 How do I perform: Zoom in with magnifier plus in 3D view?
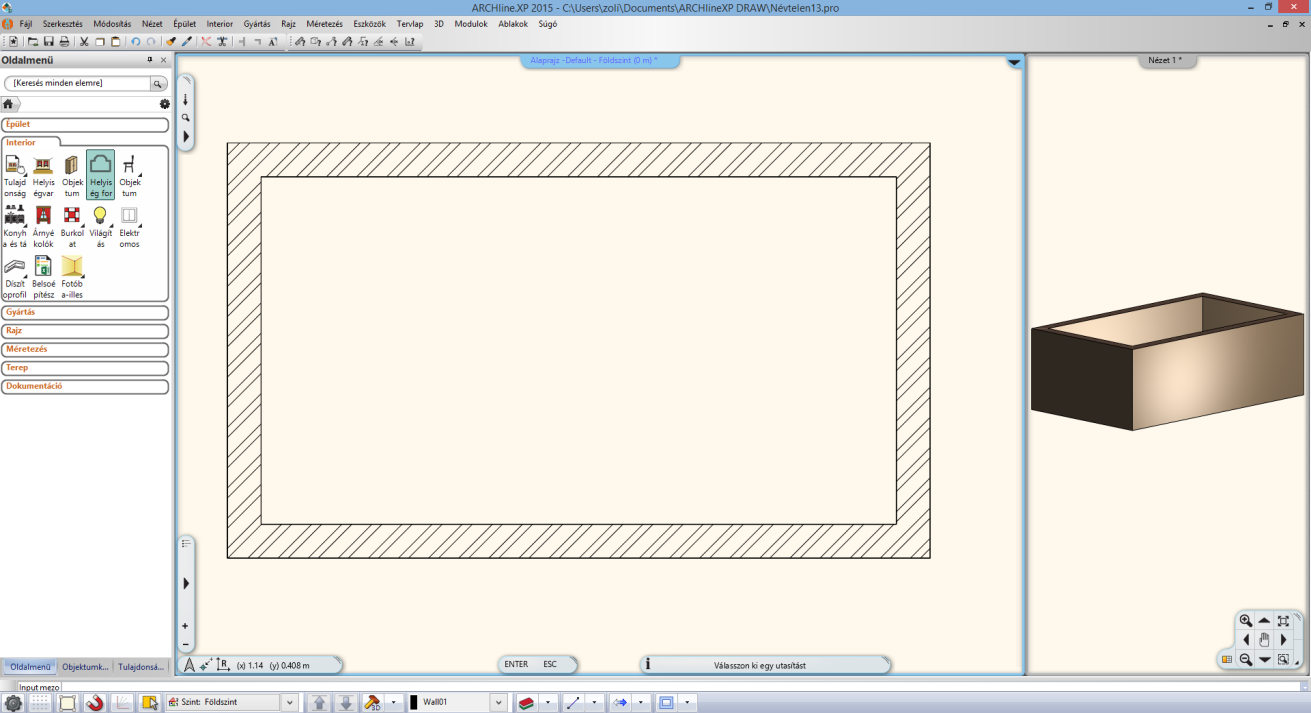[x=1245, y=621]
